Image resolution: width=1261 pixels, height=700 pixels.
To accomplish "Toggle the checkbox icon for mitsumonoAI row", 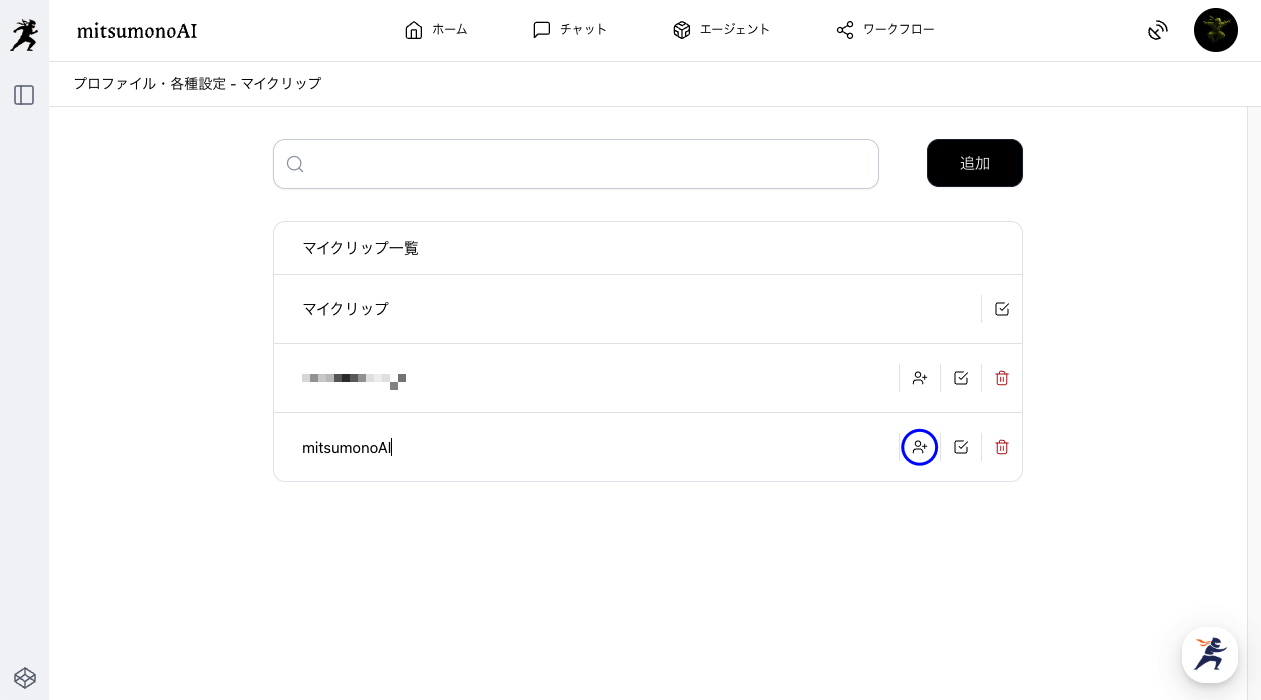I will point(961,447).
